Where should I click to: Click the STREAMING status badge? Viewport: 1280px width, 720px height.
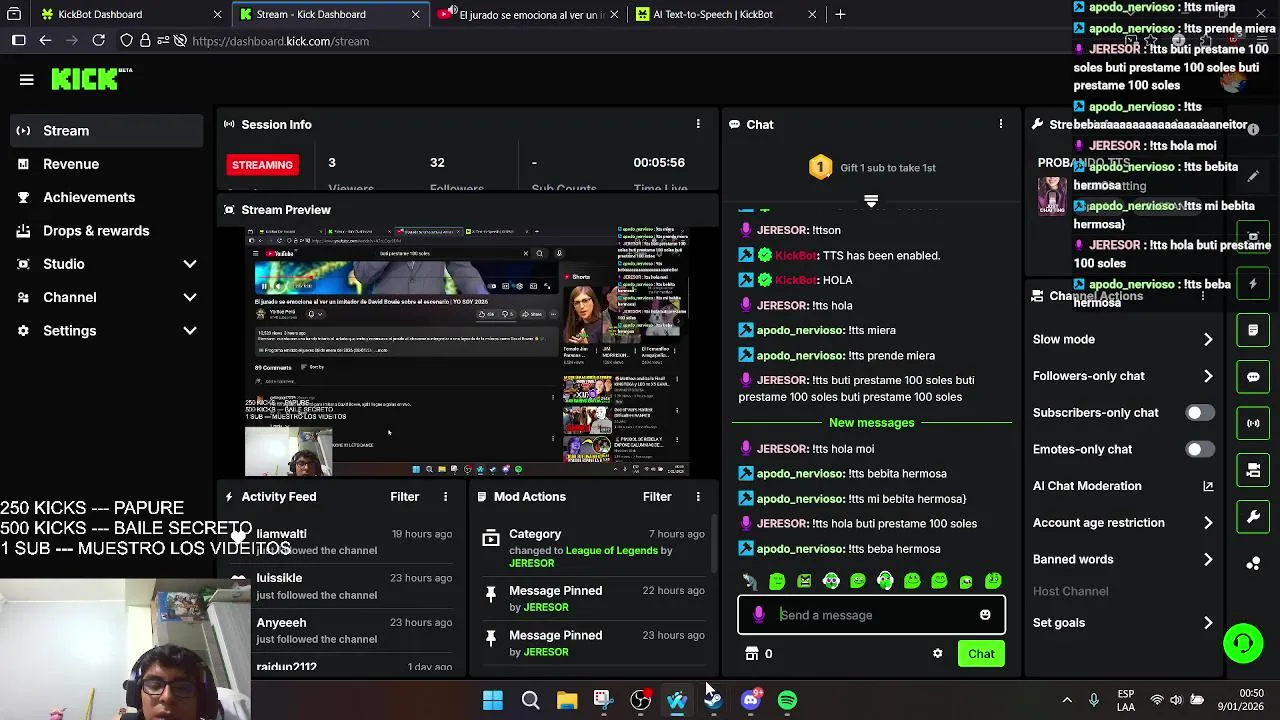tap(262, 165)
